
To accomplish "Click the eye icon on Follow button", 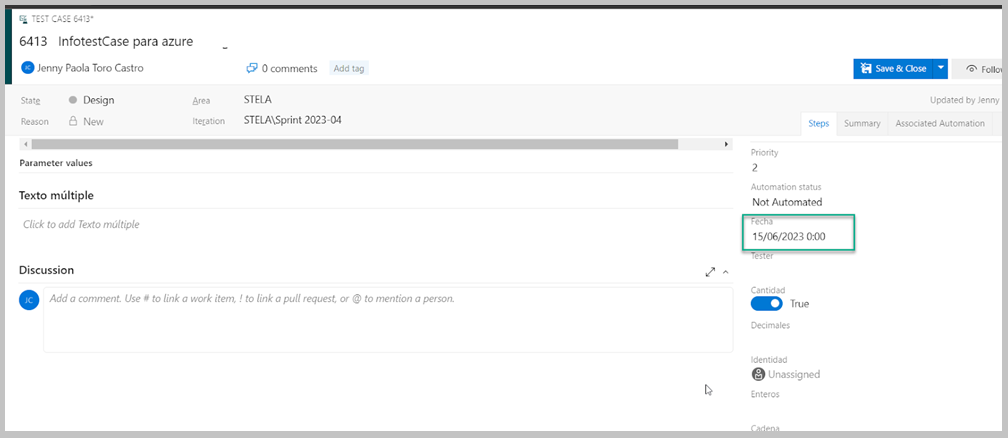I will [x=971, y=69].
